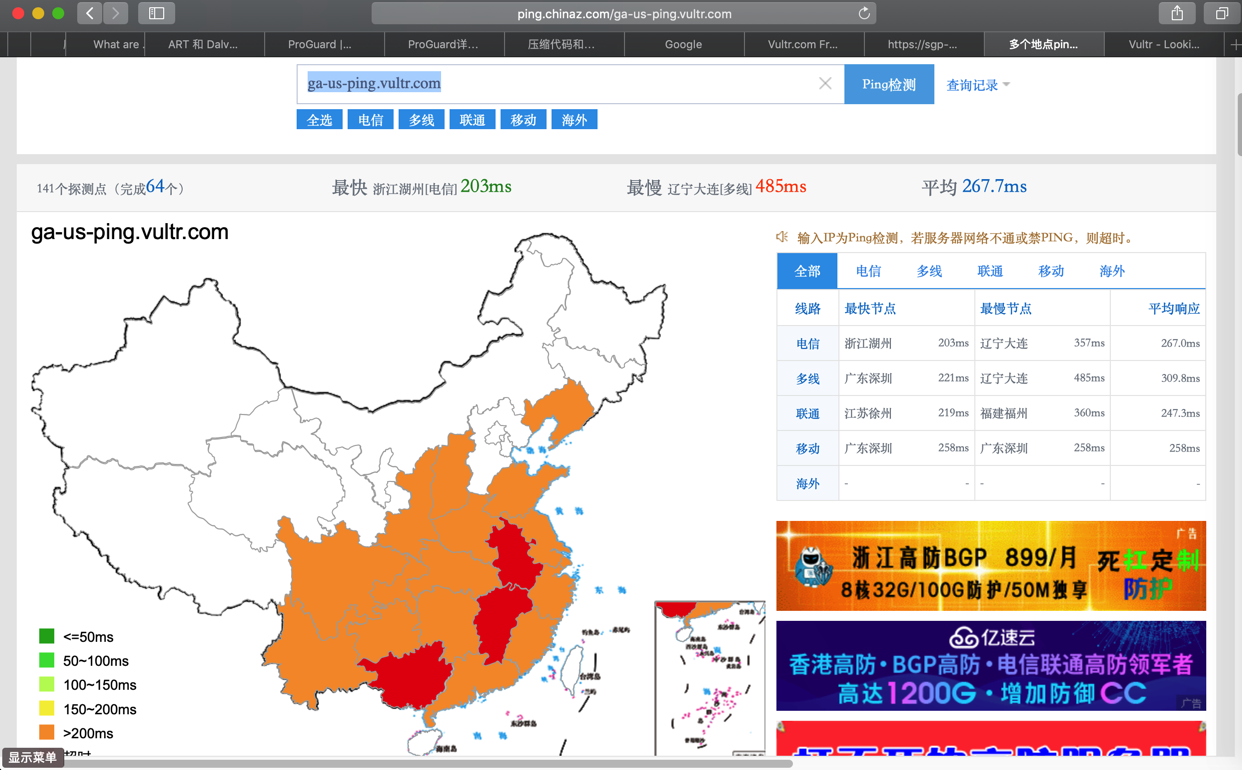Switch to Google browser tab
Screen dimensions: 1242x770
click(684, 44)
